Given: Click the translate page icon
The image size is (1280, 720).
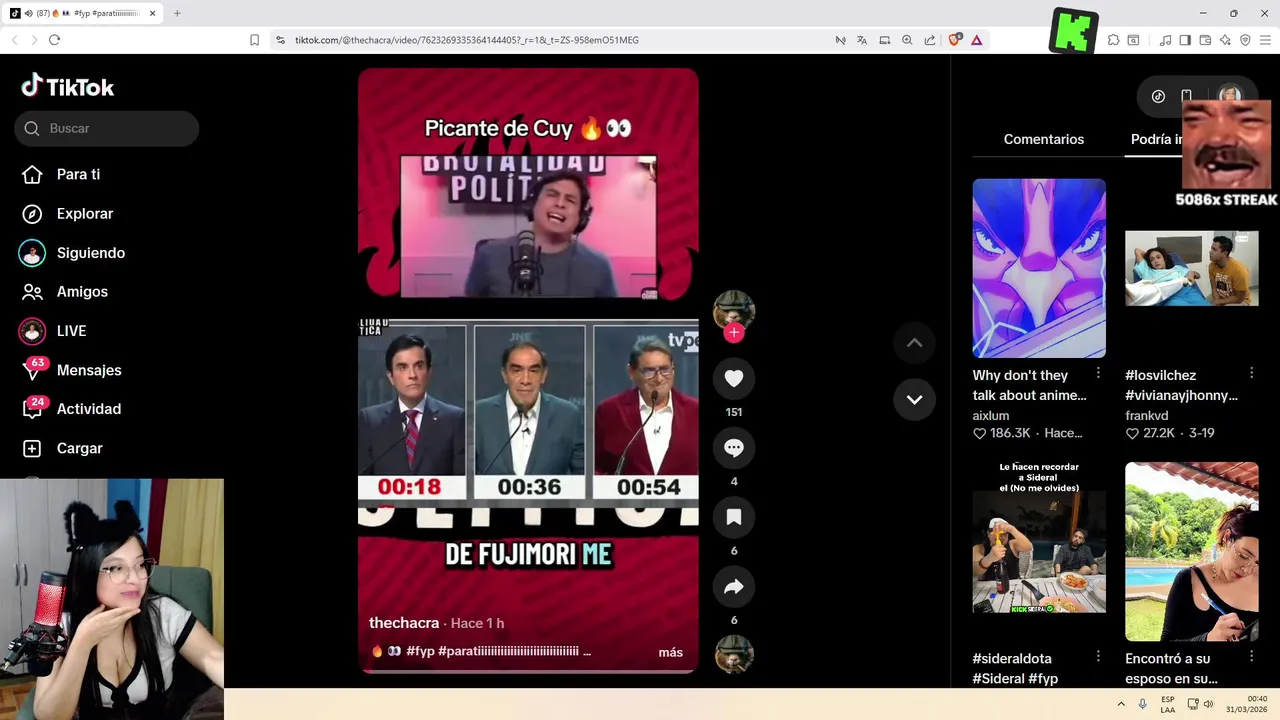Looking at the screenshot, I should (x=862, y=40).
